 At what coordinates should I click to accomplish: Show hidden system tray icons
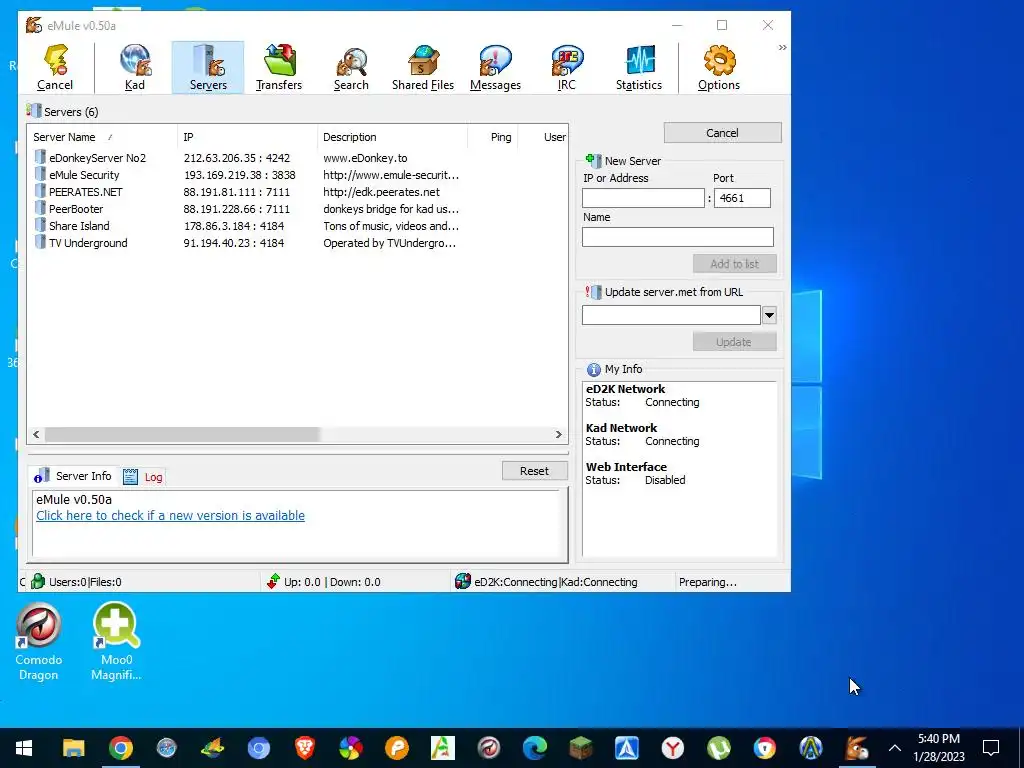(895, 748)
